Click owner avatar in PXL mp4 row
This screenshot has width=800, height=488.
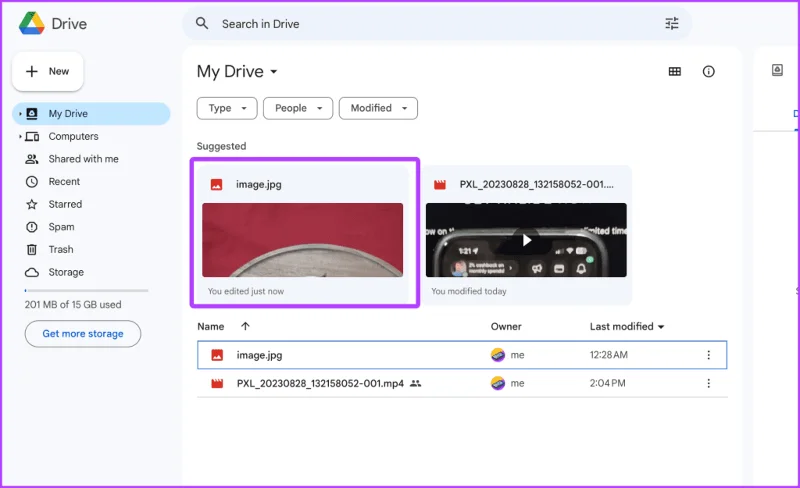[x=497, y=383]
